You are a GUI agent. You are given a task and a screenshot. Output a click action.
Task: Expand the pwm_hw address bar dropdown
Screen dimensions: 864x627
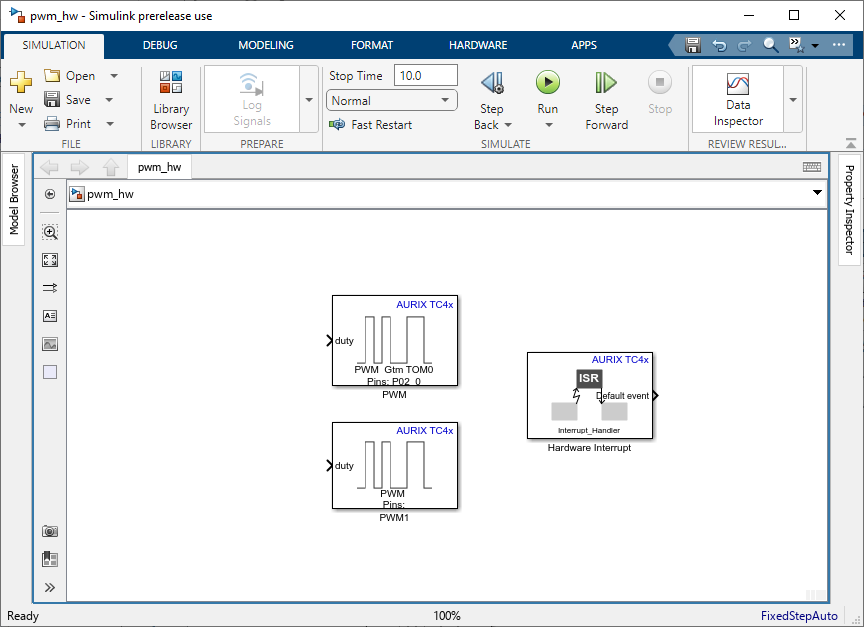pos(817,194)
